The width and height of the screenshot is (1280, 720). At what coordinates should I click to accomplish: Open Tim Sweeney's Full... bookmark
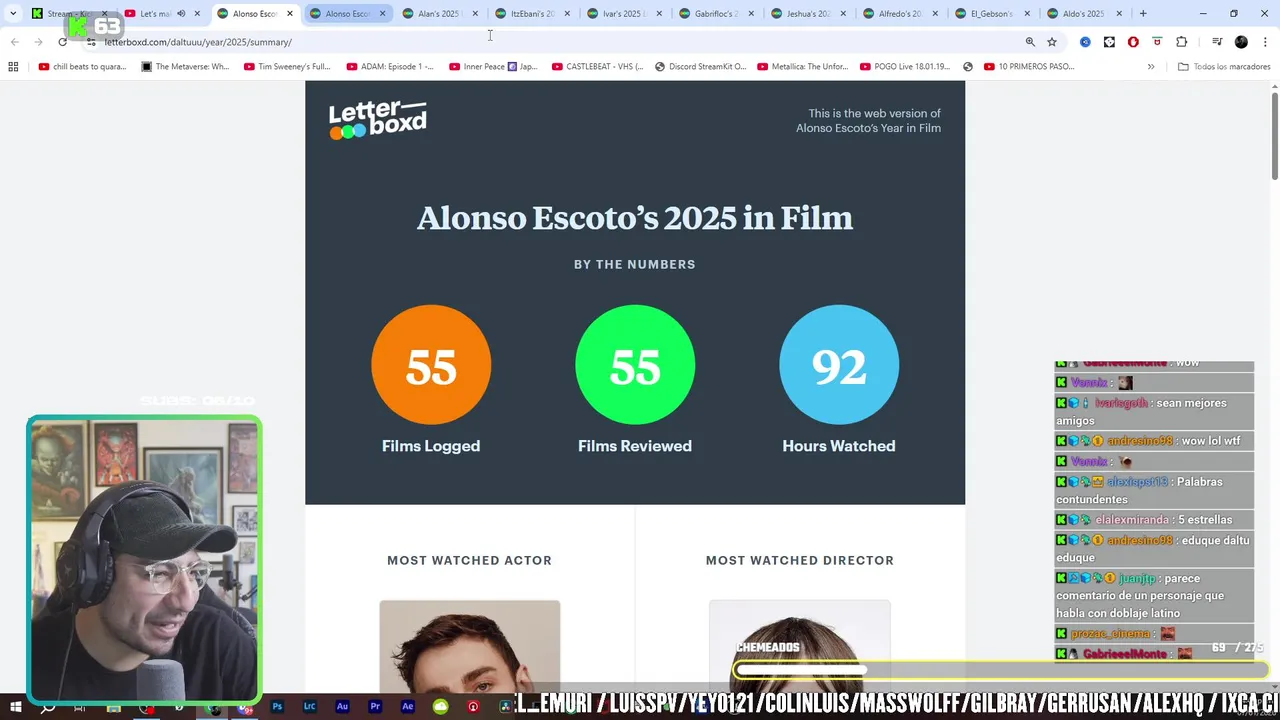pos(286,67)
